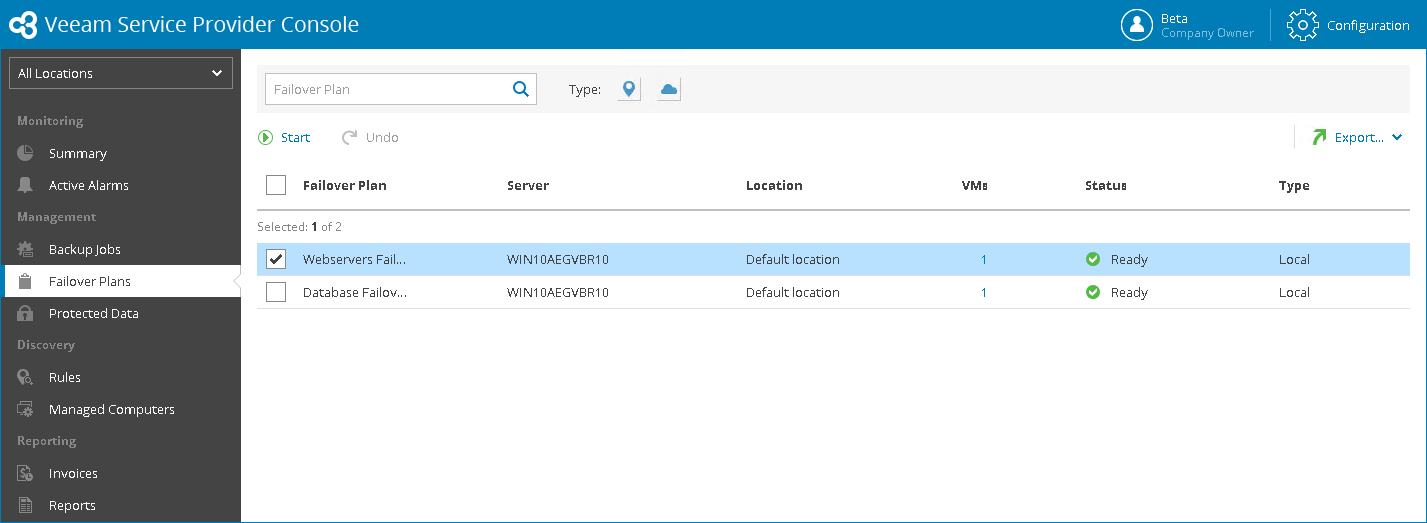Go to the Managed Computers section
The image size is (1427, 523).
(111, 409)
